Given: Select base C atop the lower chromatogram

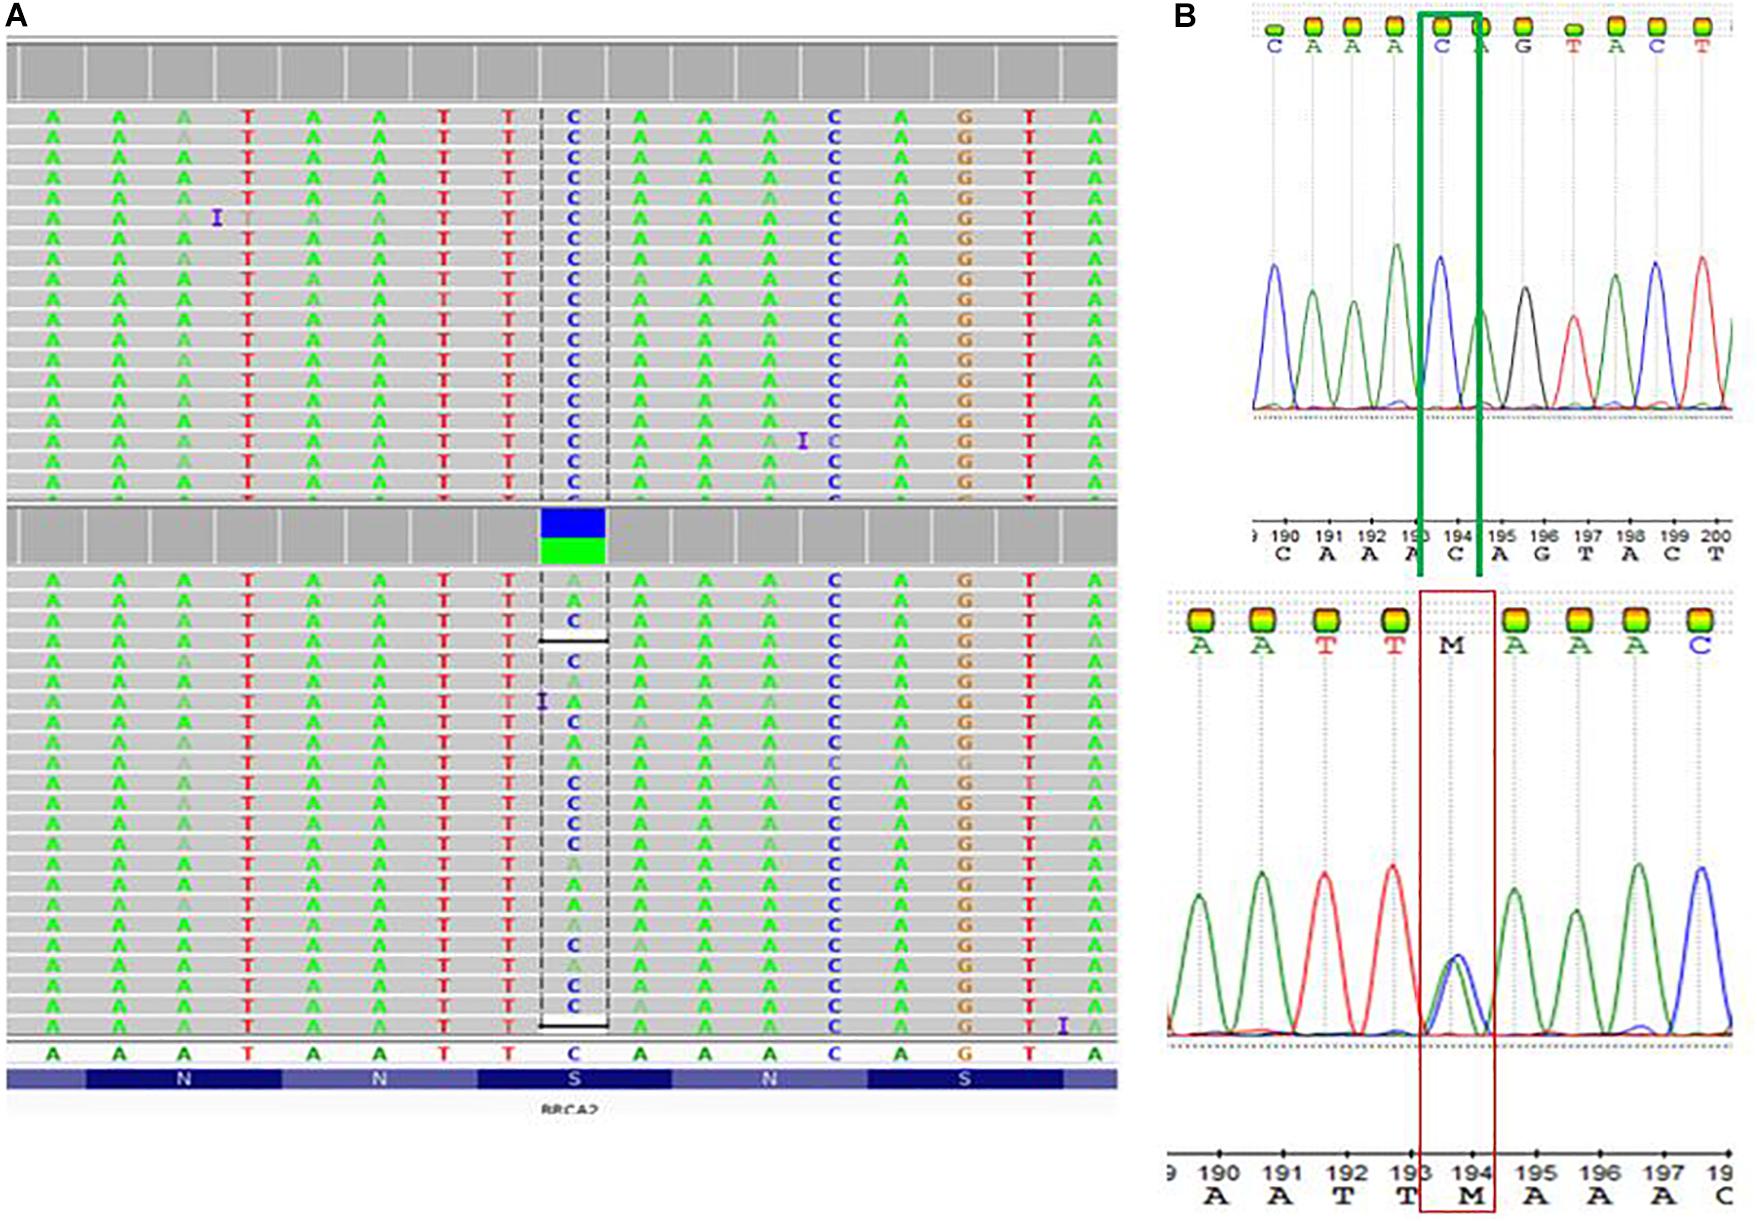Looking at the screenshot, I should [1699, 646].
